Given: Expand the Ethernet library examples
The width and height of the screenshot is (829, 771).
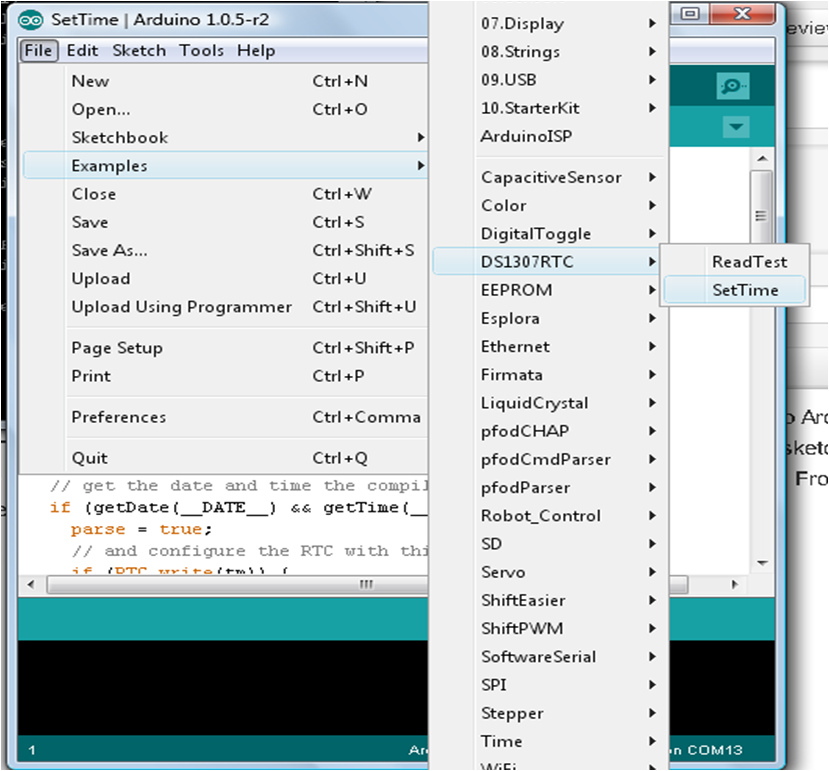Looking at the screenshot, I should pos(548,347).
